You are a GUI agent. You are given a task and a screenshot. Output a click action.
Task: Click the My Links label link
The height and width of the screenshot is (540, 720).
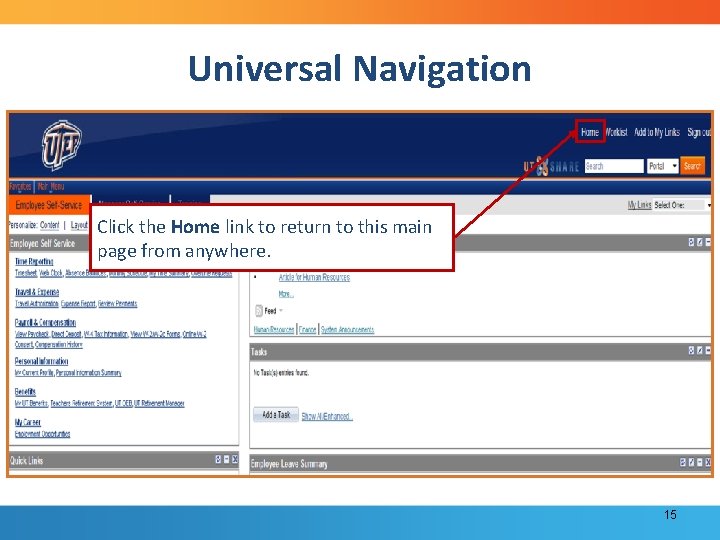point(639,205)
